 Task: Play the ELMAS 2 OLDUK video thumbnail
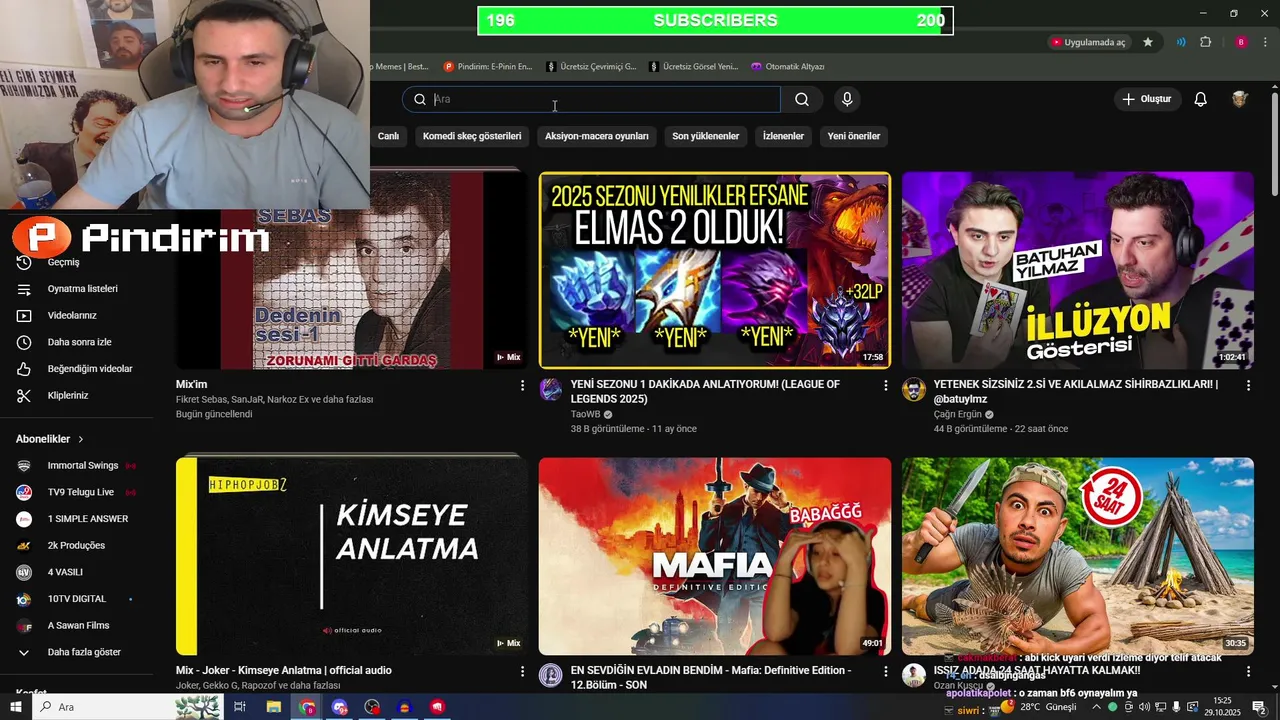pos(715,270)
